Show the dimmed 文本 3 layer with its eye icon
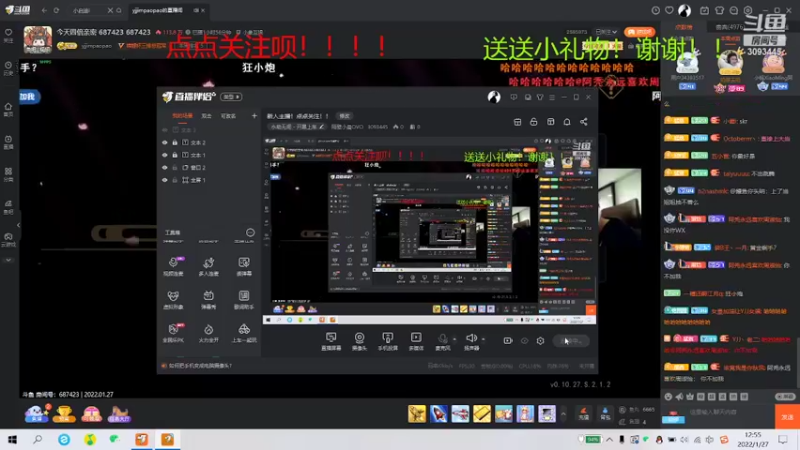The height and width of the screenshot is (450, 800). click(164, 130)
